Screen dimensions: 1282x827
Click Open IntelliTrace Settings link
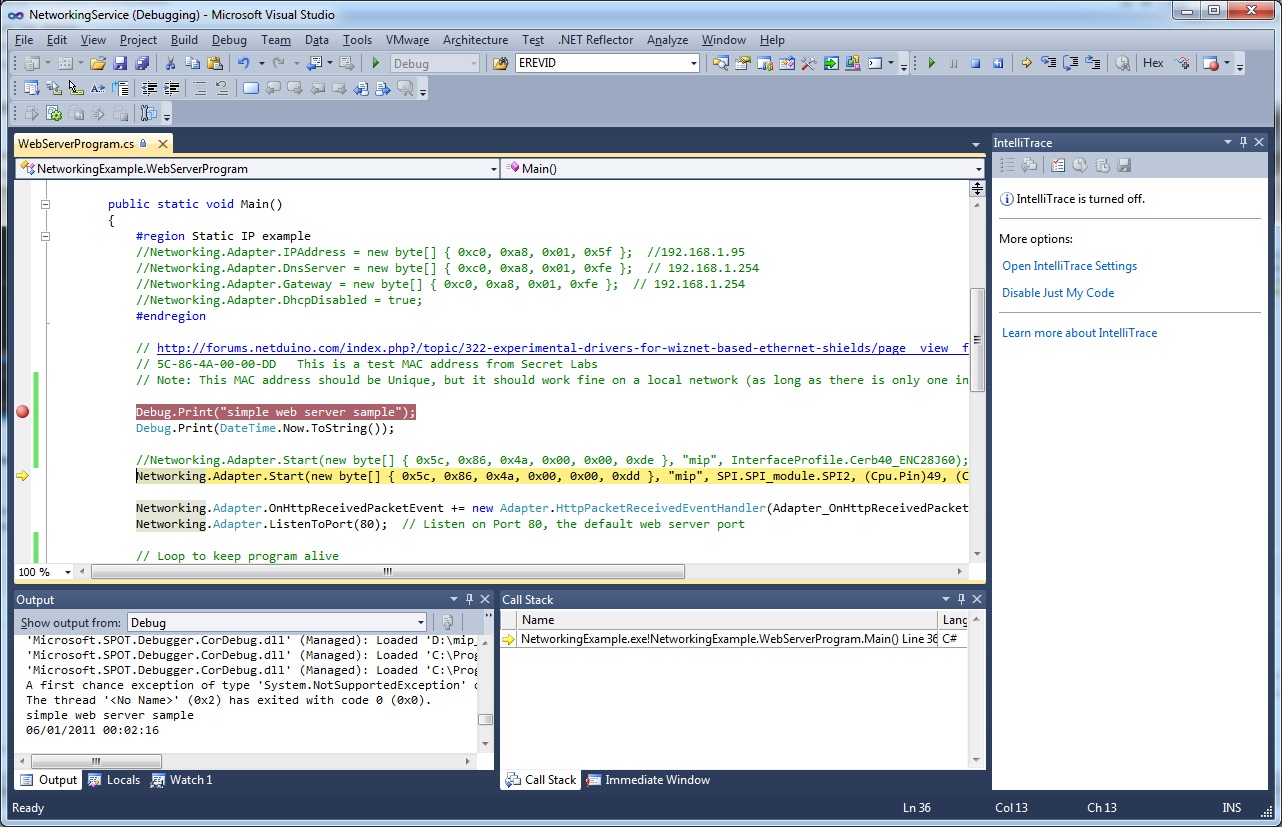point(1069,266)
